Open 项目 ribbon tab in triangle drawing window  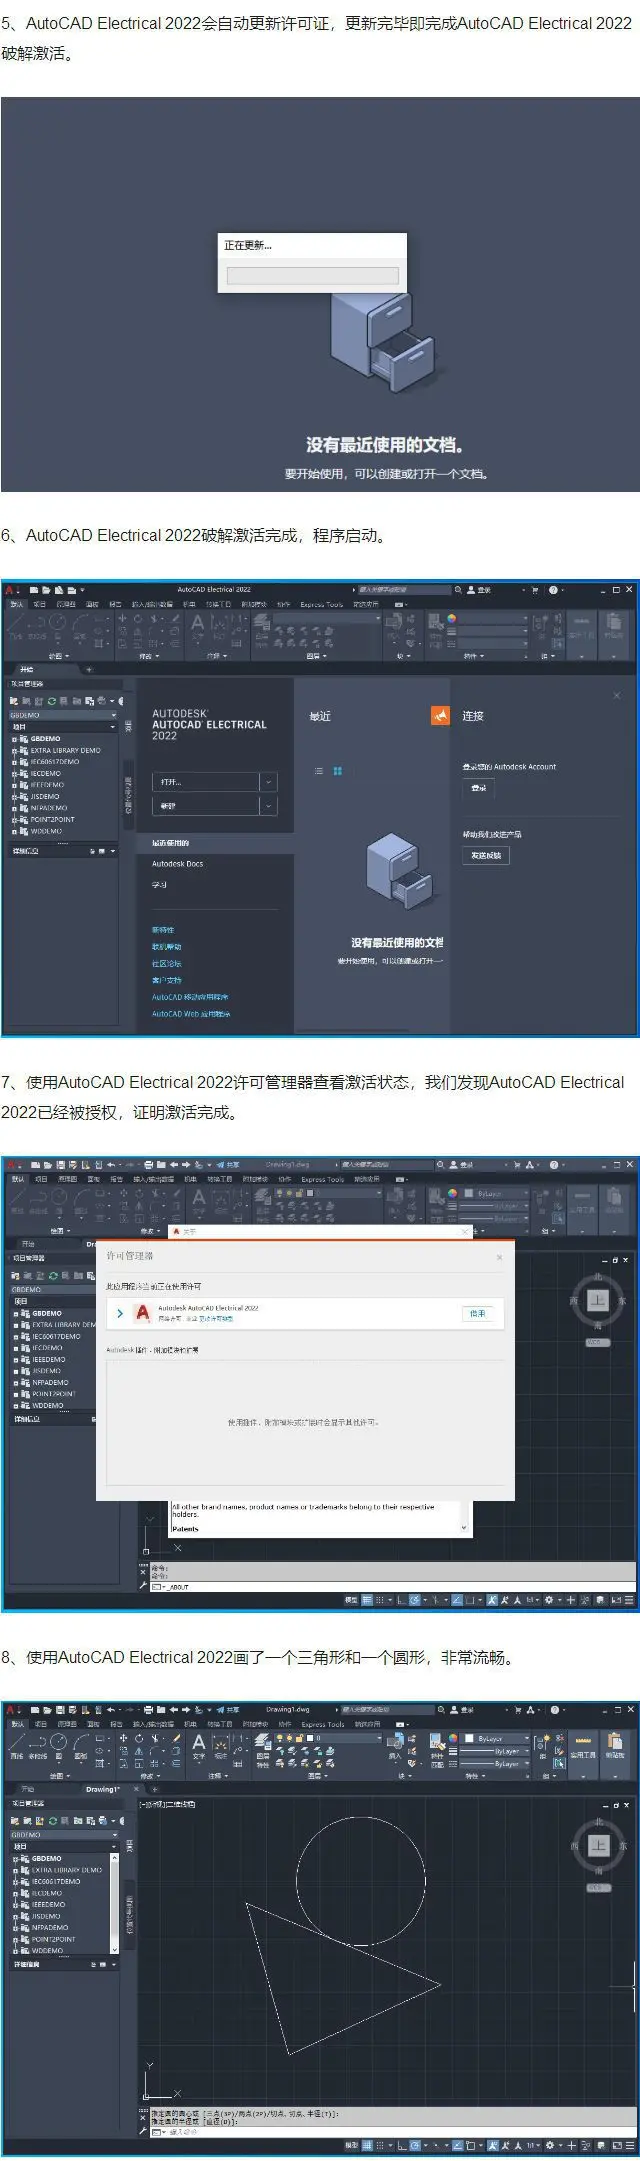(40, 1724)
